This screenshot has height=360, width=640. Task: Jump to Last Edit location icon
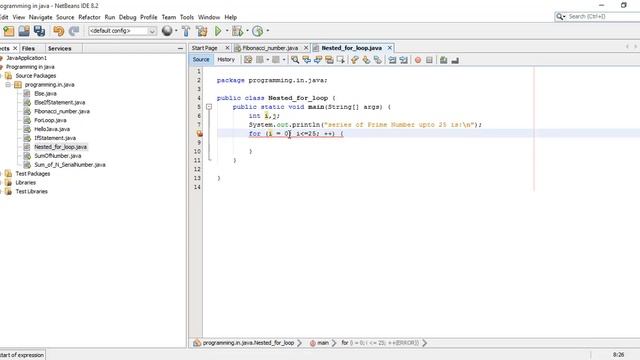pyautogui.click(x=248, y=60)
